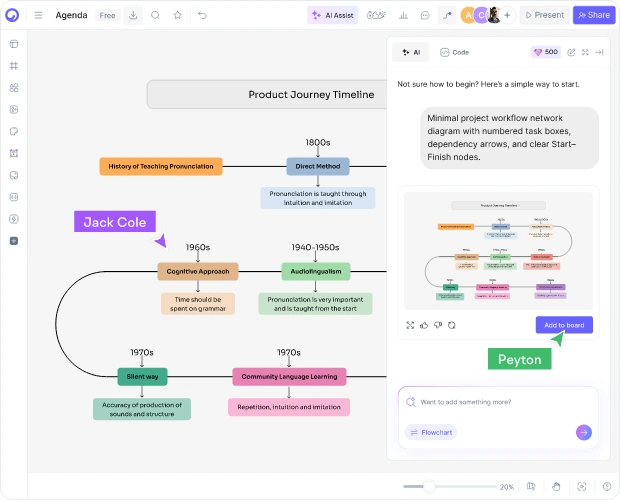
Task: Select the Cognitive Approach node
Action: coord(198,272)
